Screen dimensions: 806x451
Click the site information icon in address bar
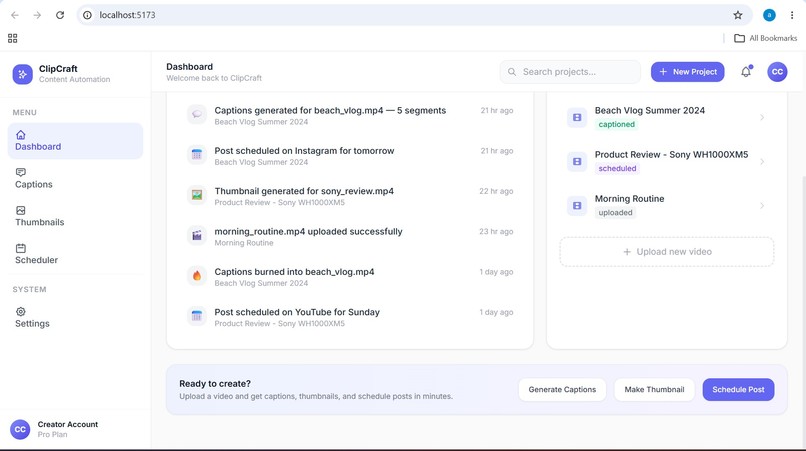(87, 15)
